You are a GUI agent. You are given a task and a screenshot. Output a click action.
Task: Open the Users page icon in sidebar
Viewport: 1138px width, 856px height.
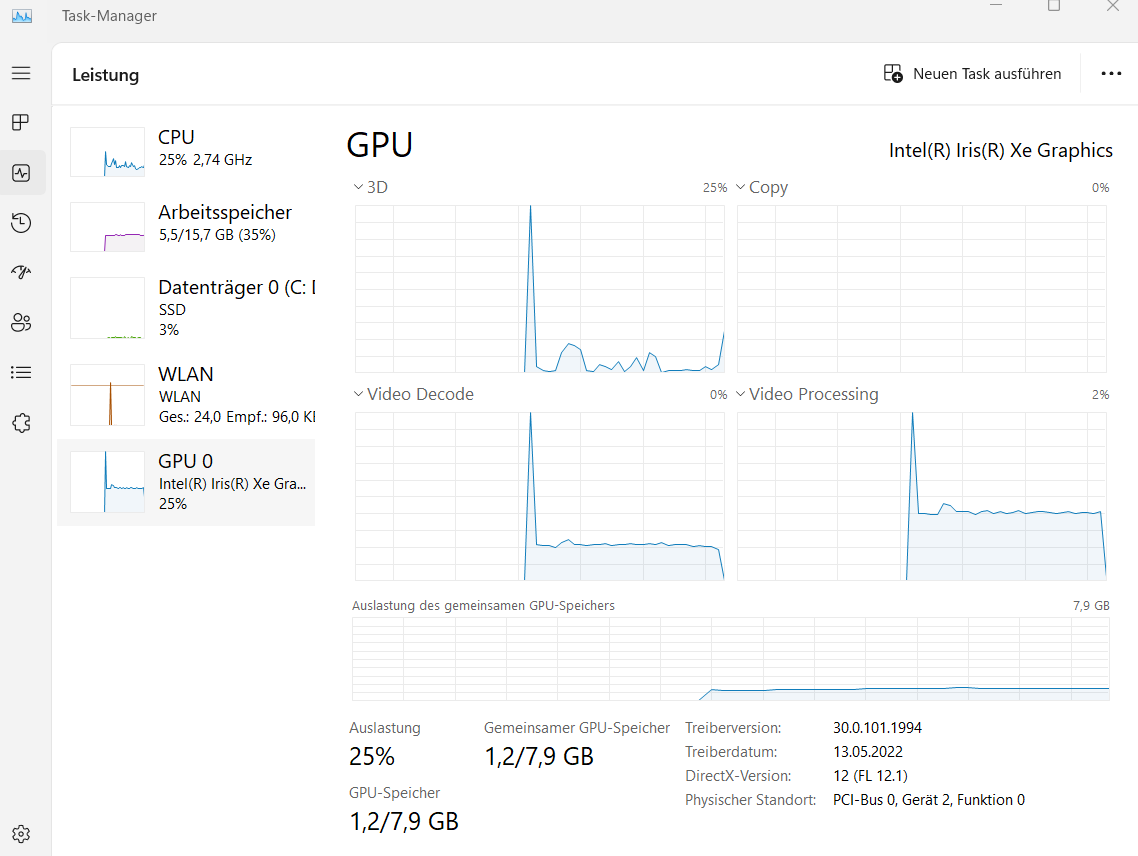(x=21, y=323)
